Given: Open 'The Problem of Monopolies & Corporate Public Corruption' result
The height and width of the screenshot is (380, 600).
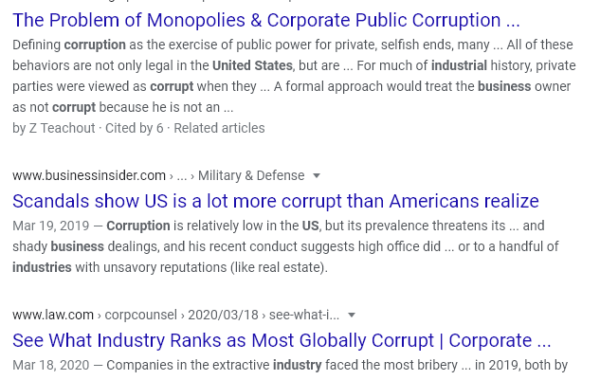Looking at the screenshot, I should click(266, 20).
